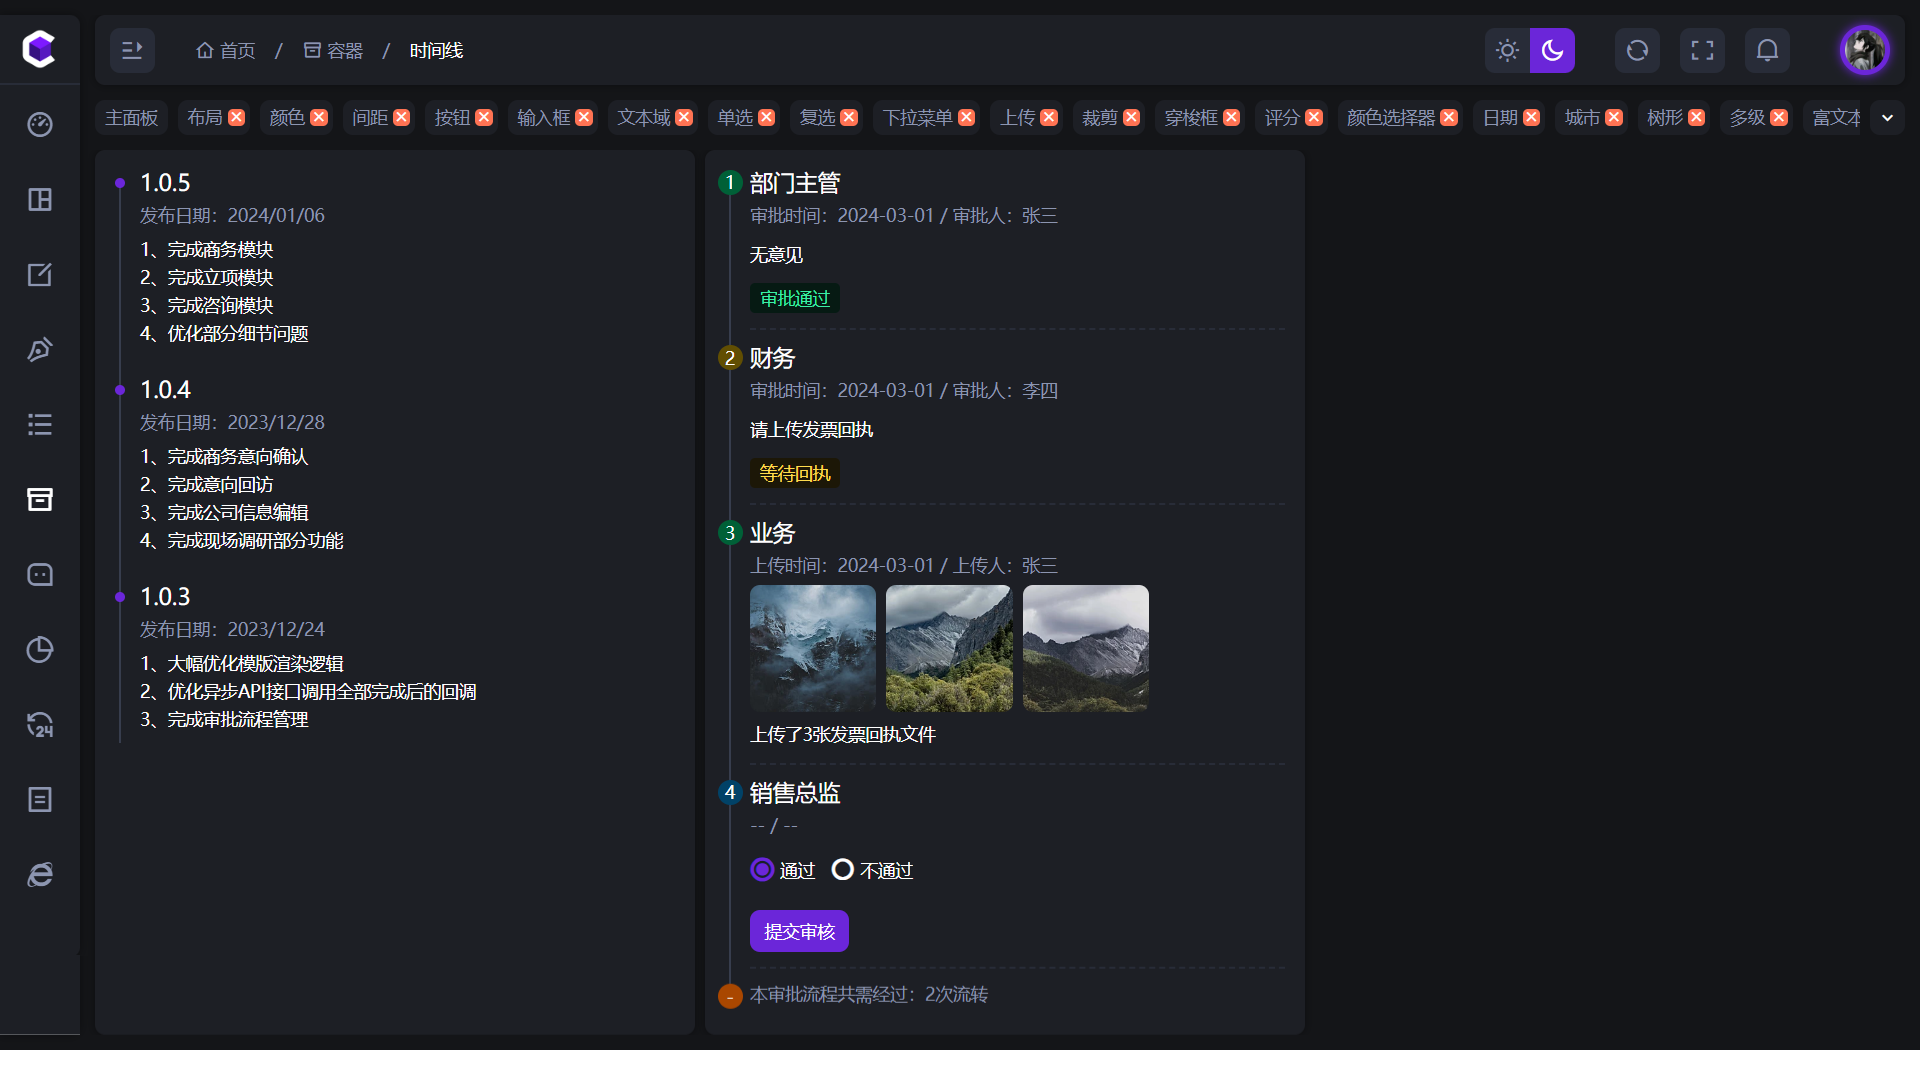Image resolution: width=1920 pixels, height=1071 pixels.
Task: Click the version 1.0.3 heading
Action: [x=165, y=596]
